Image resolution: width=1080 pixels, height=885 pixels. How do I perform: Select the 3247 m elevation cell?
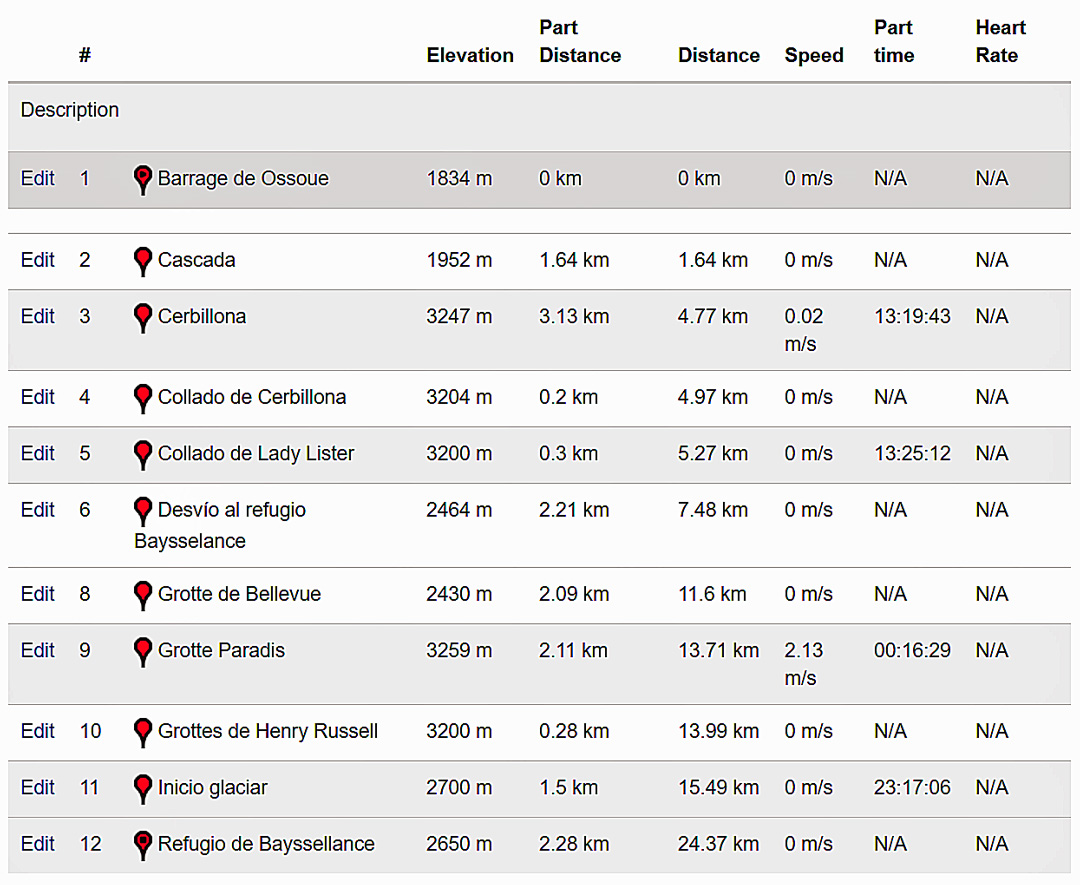(459, 316)
